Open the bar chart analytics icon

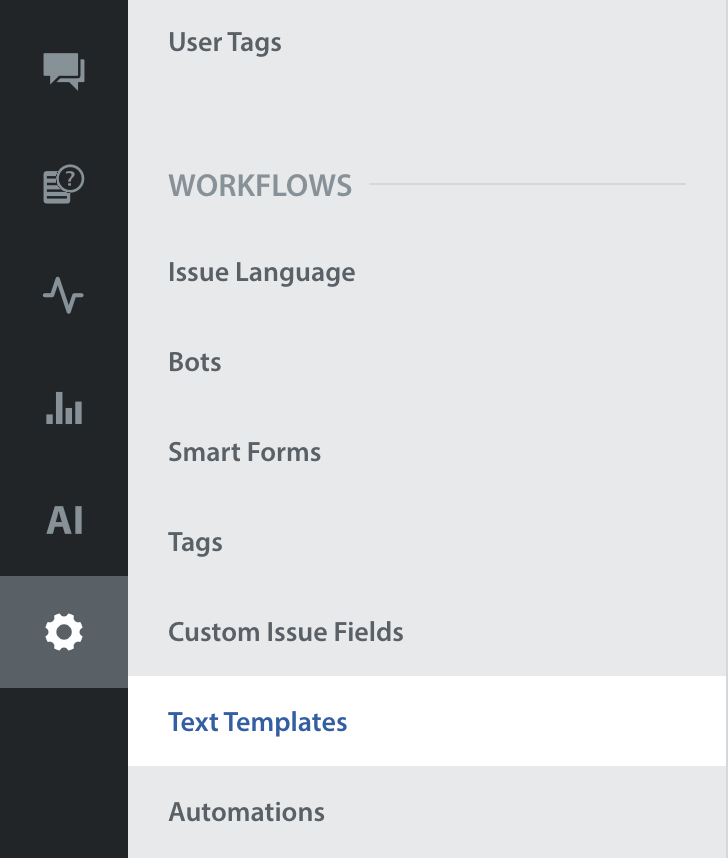pos(64,407)
